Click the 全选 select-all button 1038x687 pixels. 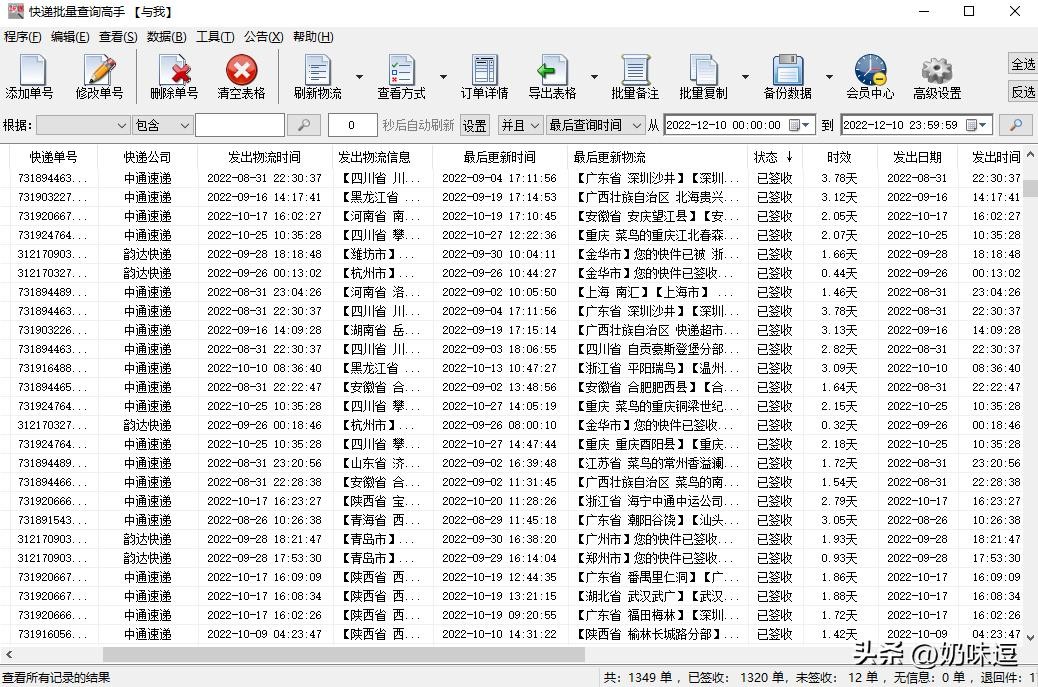pyautogui.click(x=1022, y=64)
